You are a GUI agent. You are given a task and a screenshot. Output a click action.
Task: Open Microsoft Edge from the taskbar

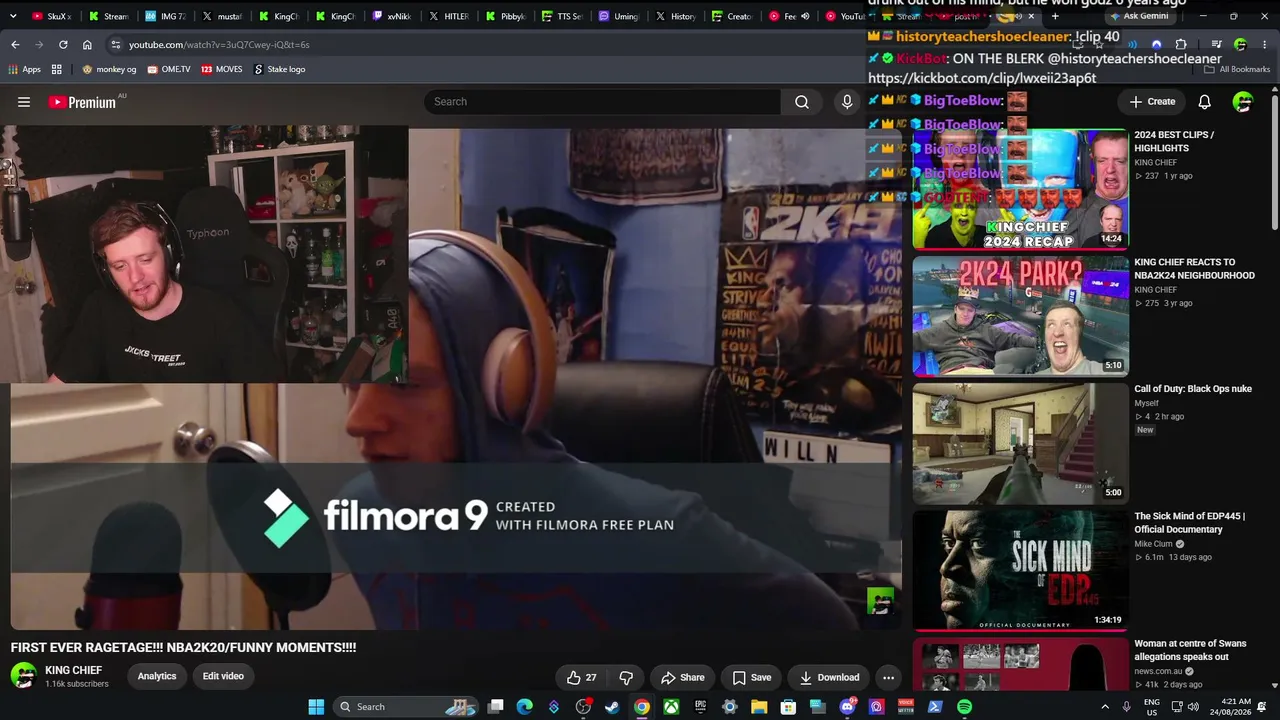(524, 707)
